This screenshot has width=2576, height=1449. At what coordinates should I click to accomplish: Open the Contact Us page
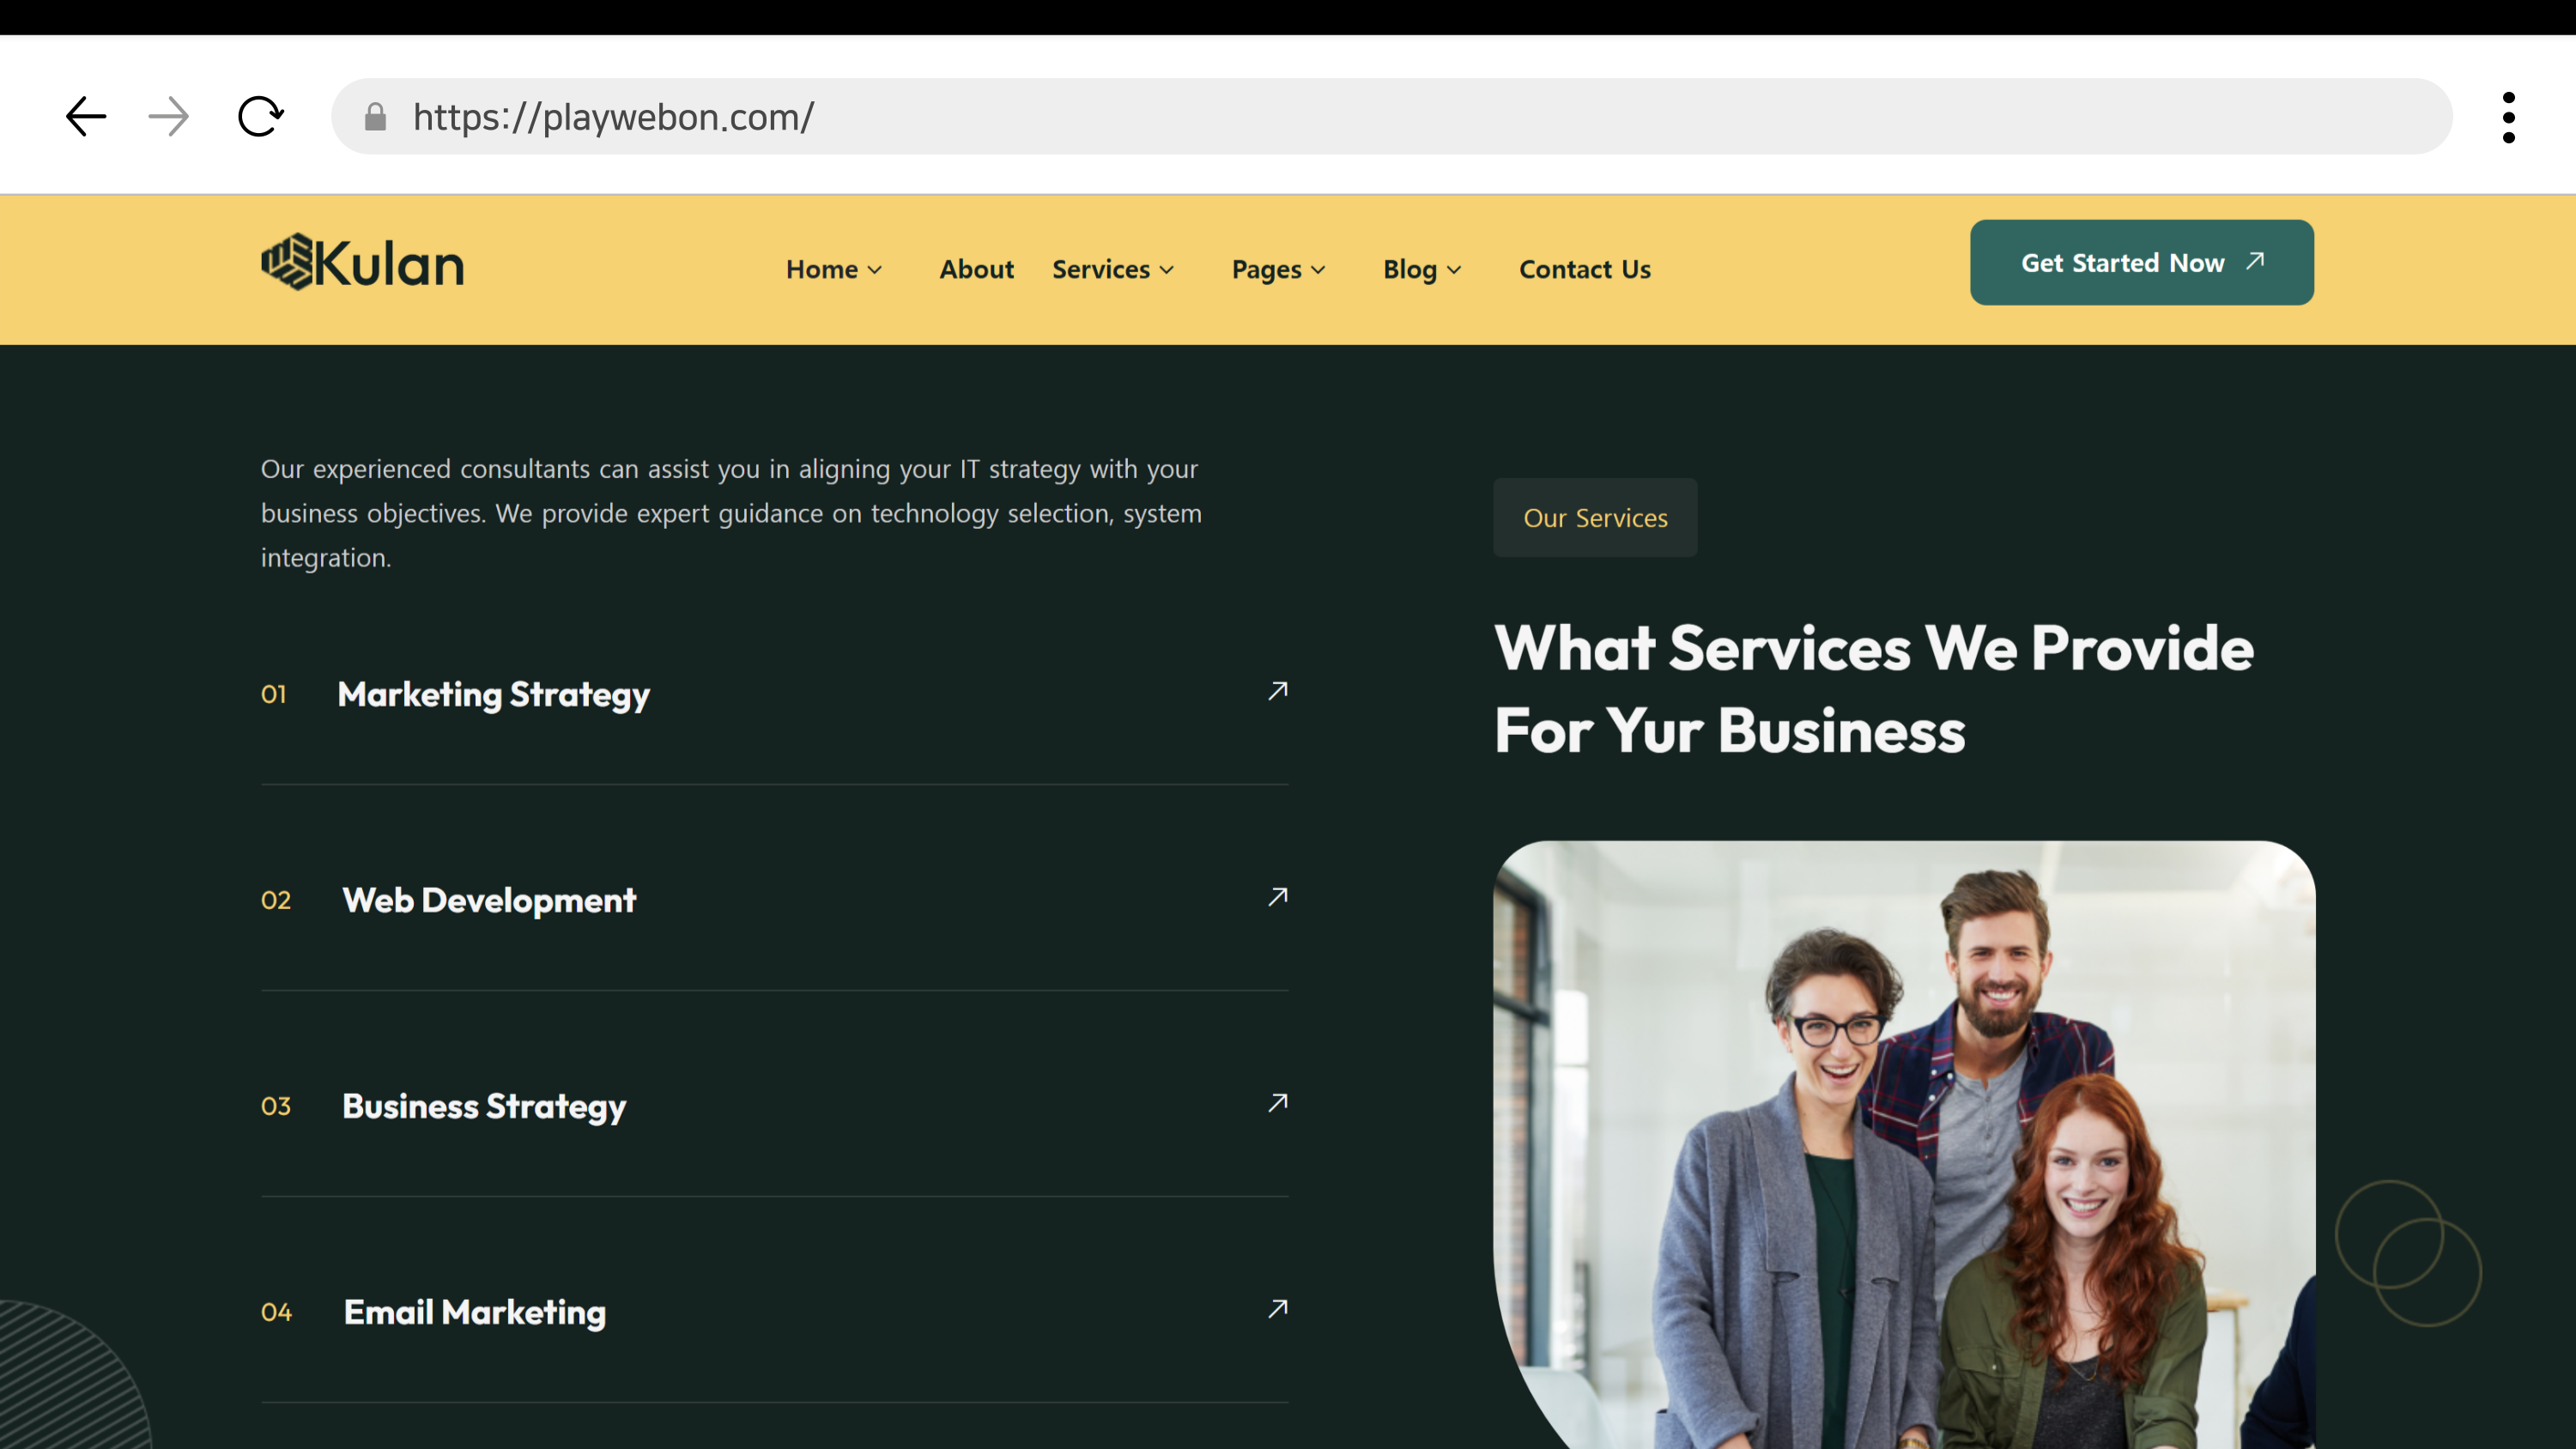click(1584, 269)
